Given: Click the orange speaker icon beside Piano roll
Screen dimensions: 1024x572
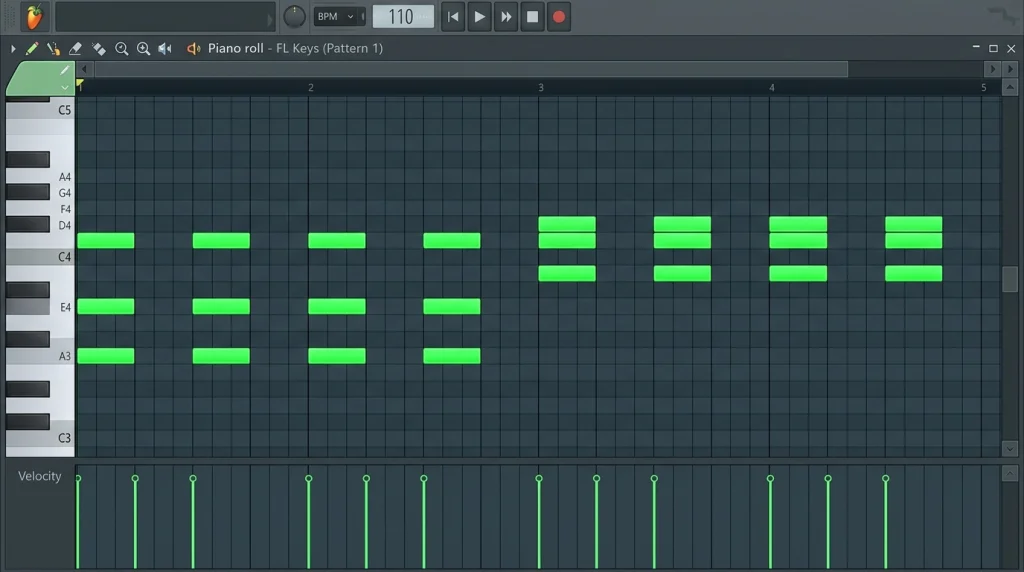Looking at the screenshot, I should tap(193, 48).
